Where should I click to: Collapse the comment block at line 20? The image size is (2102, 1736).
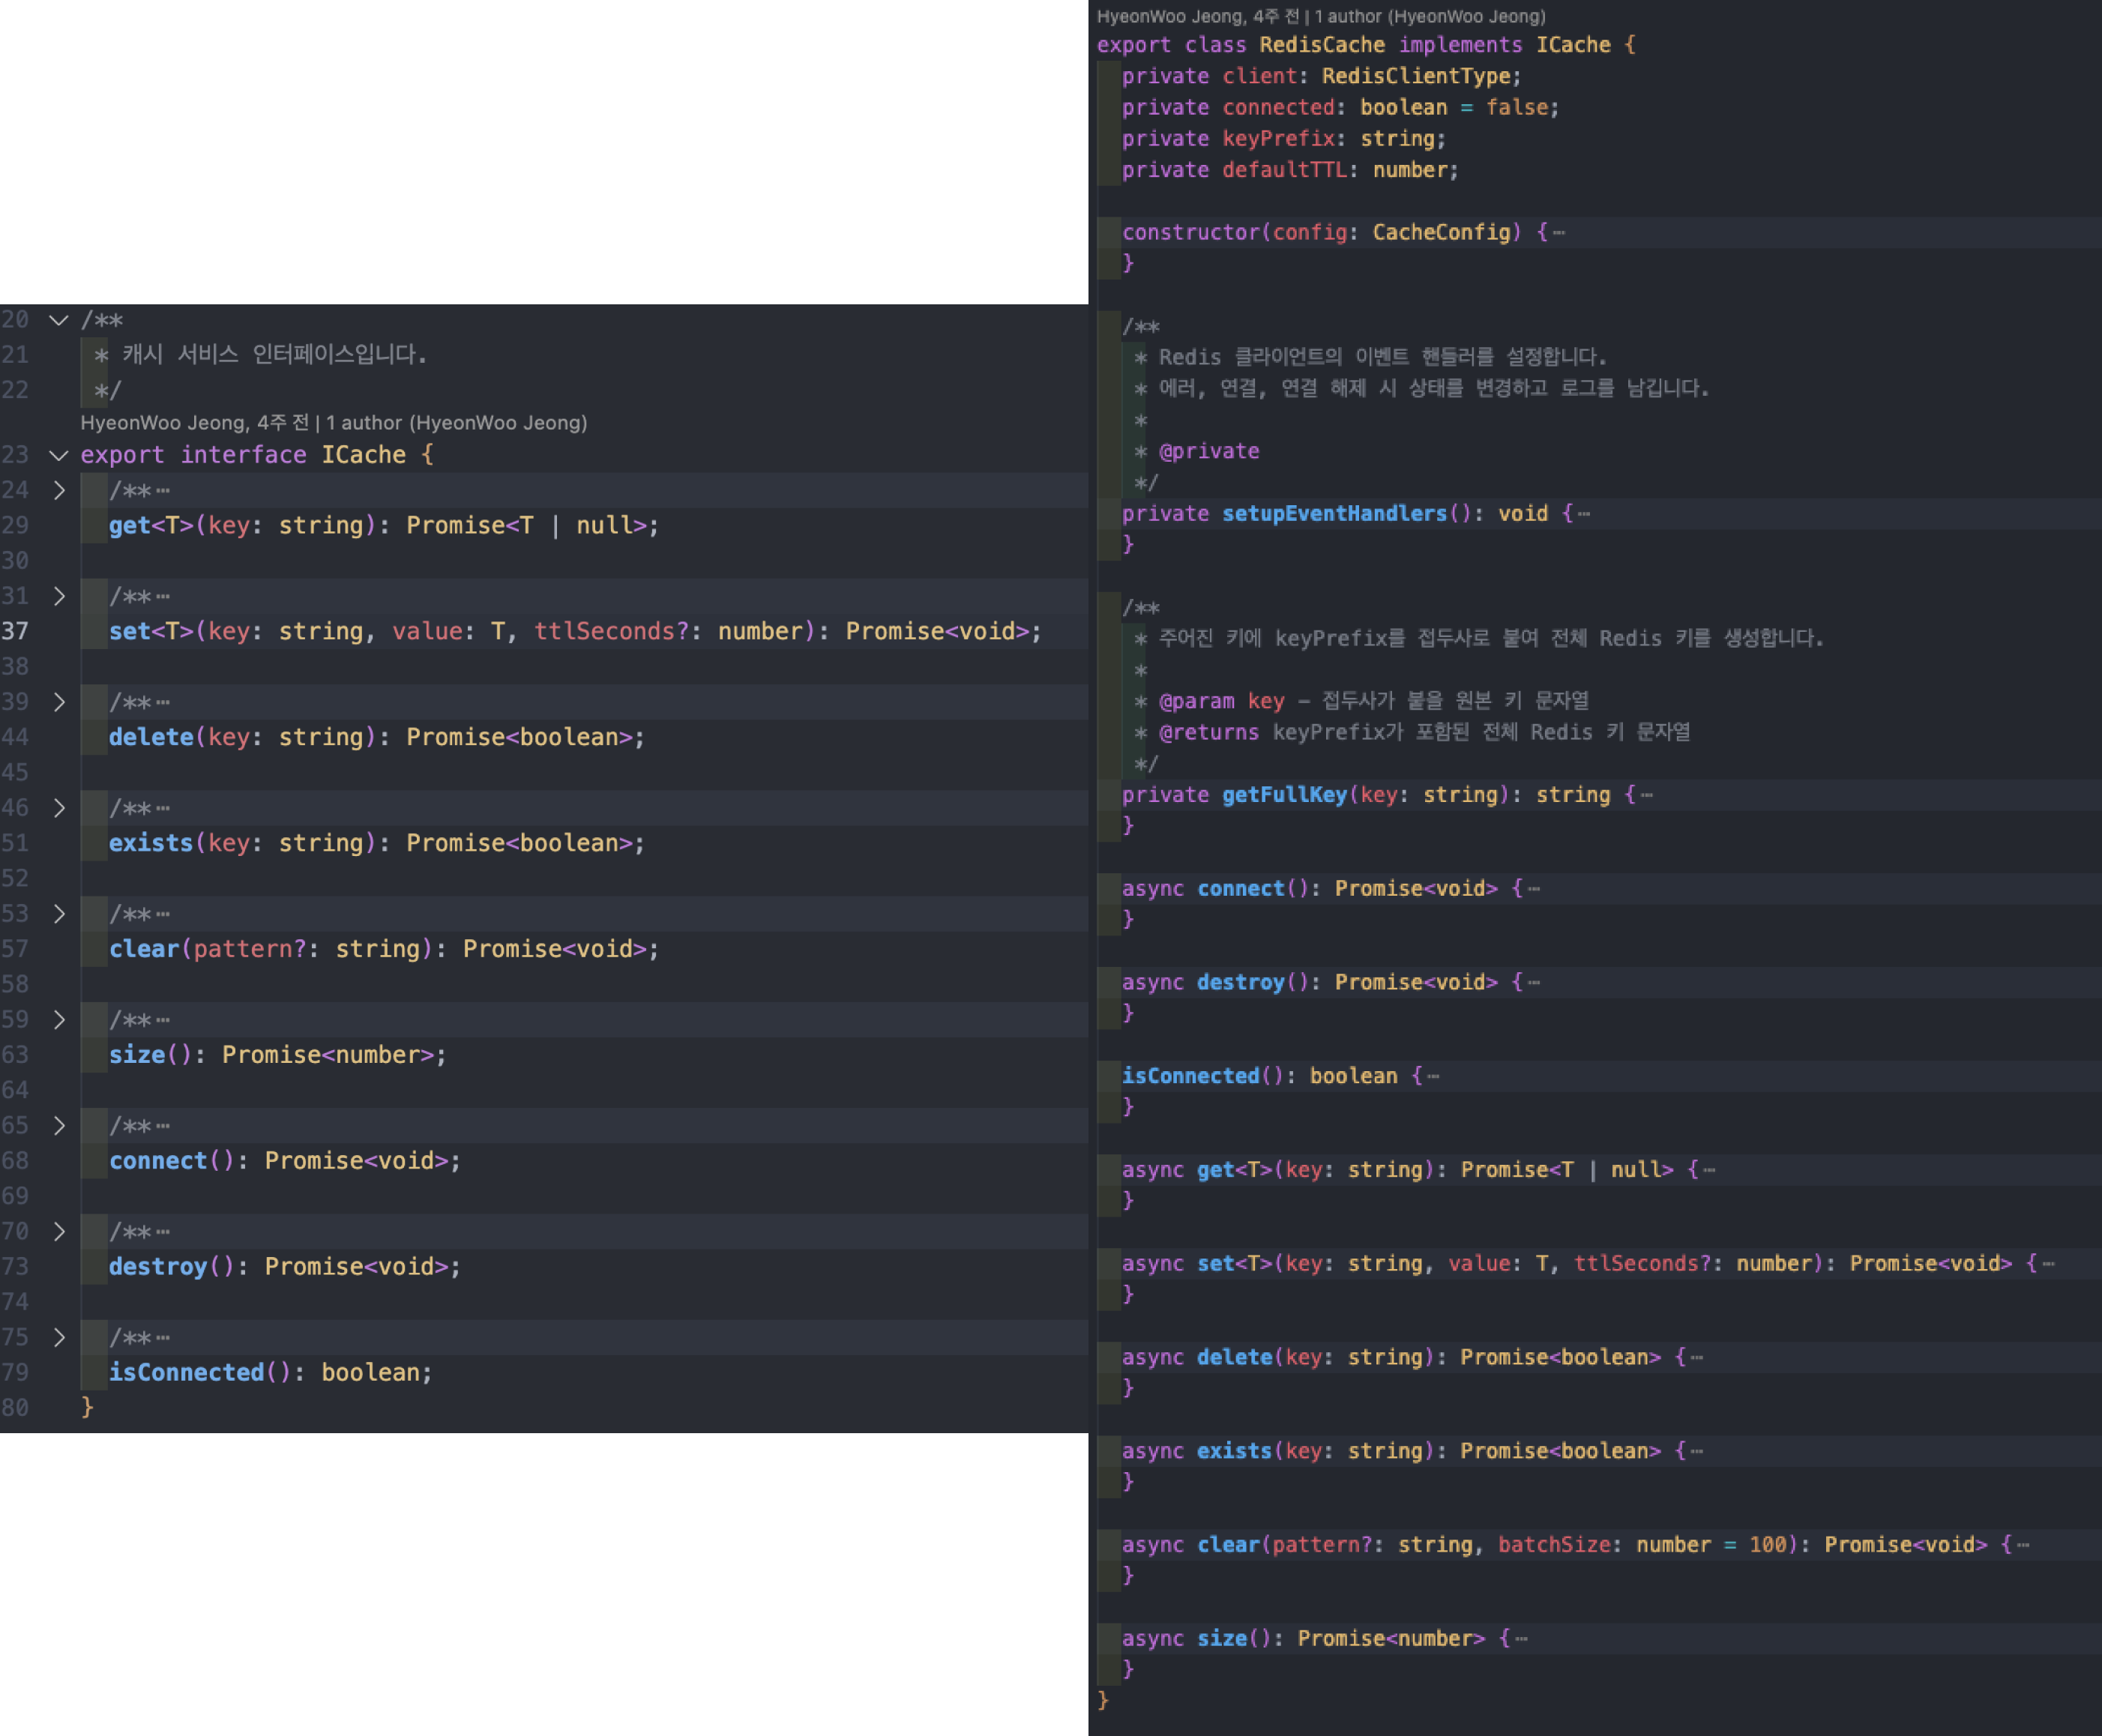[x=59, y=321]
